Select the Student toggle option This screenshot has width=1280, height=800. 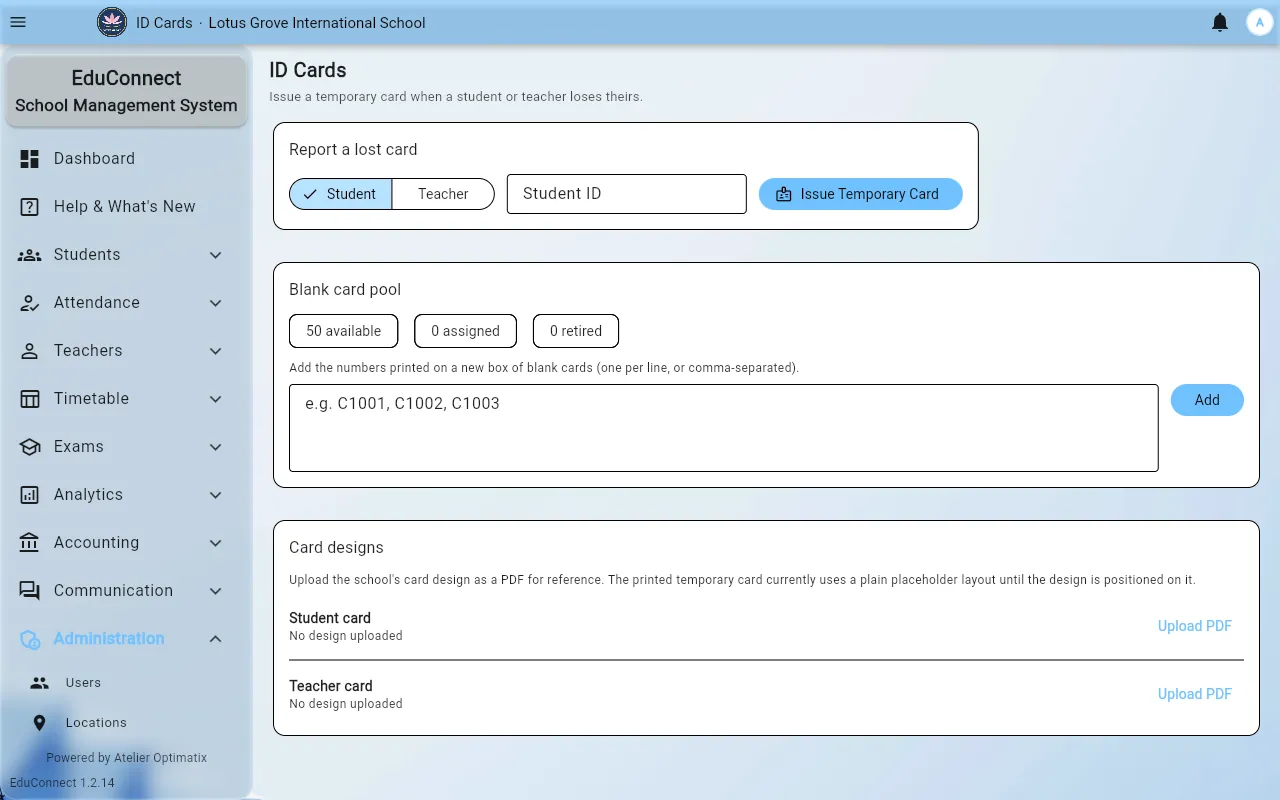tap(341, 194)
